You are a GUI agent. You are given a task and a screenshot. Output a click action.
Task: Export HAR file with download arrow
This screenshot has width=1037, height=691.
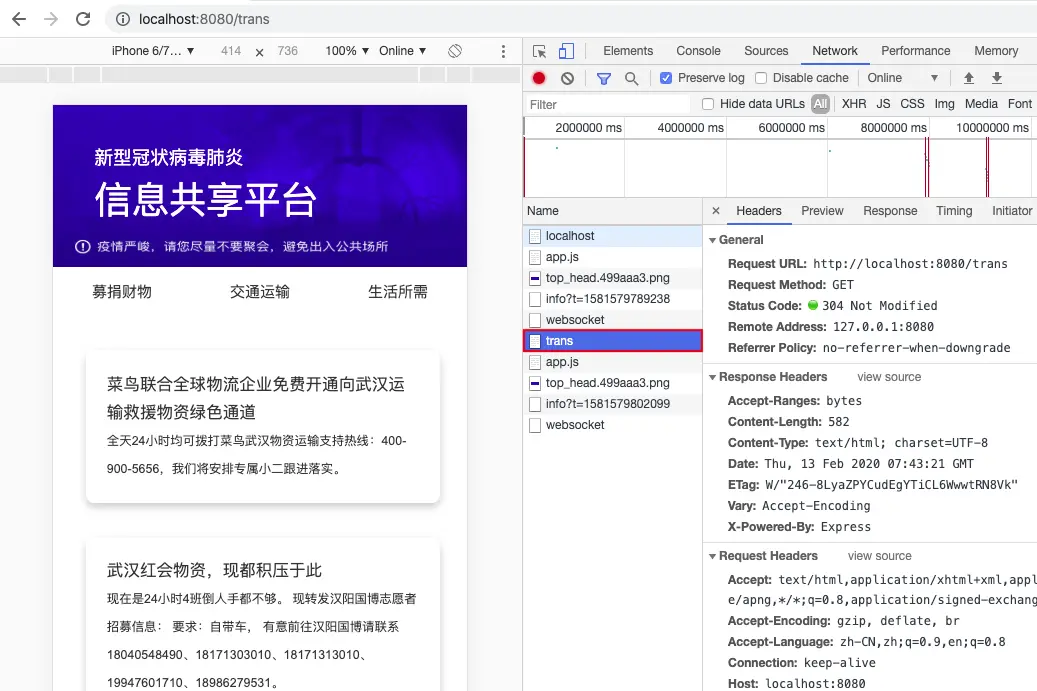tap(997, 78)
